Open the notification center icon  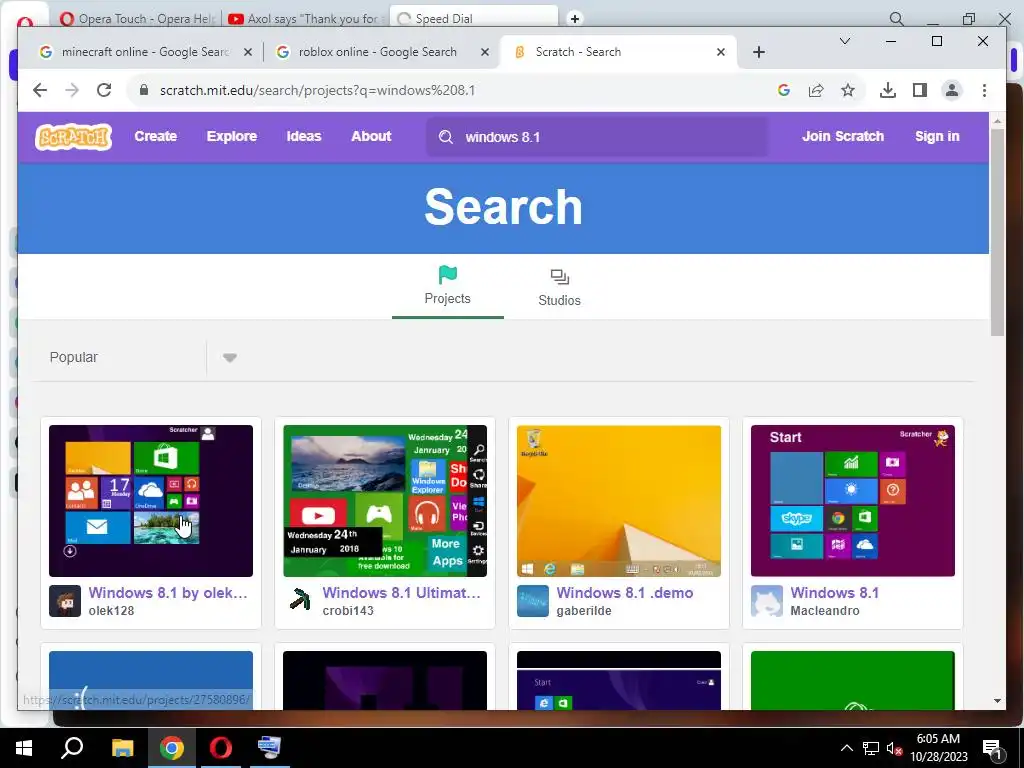coord(991,749)
